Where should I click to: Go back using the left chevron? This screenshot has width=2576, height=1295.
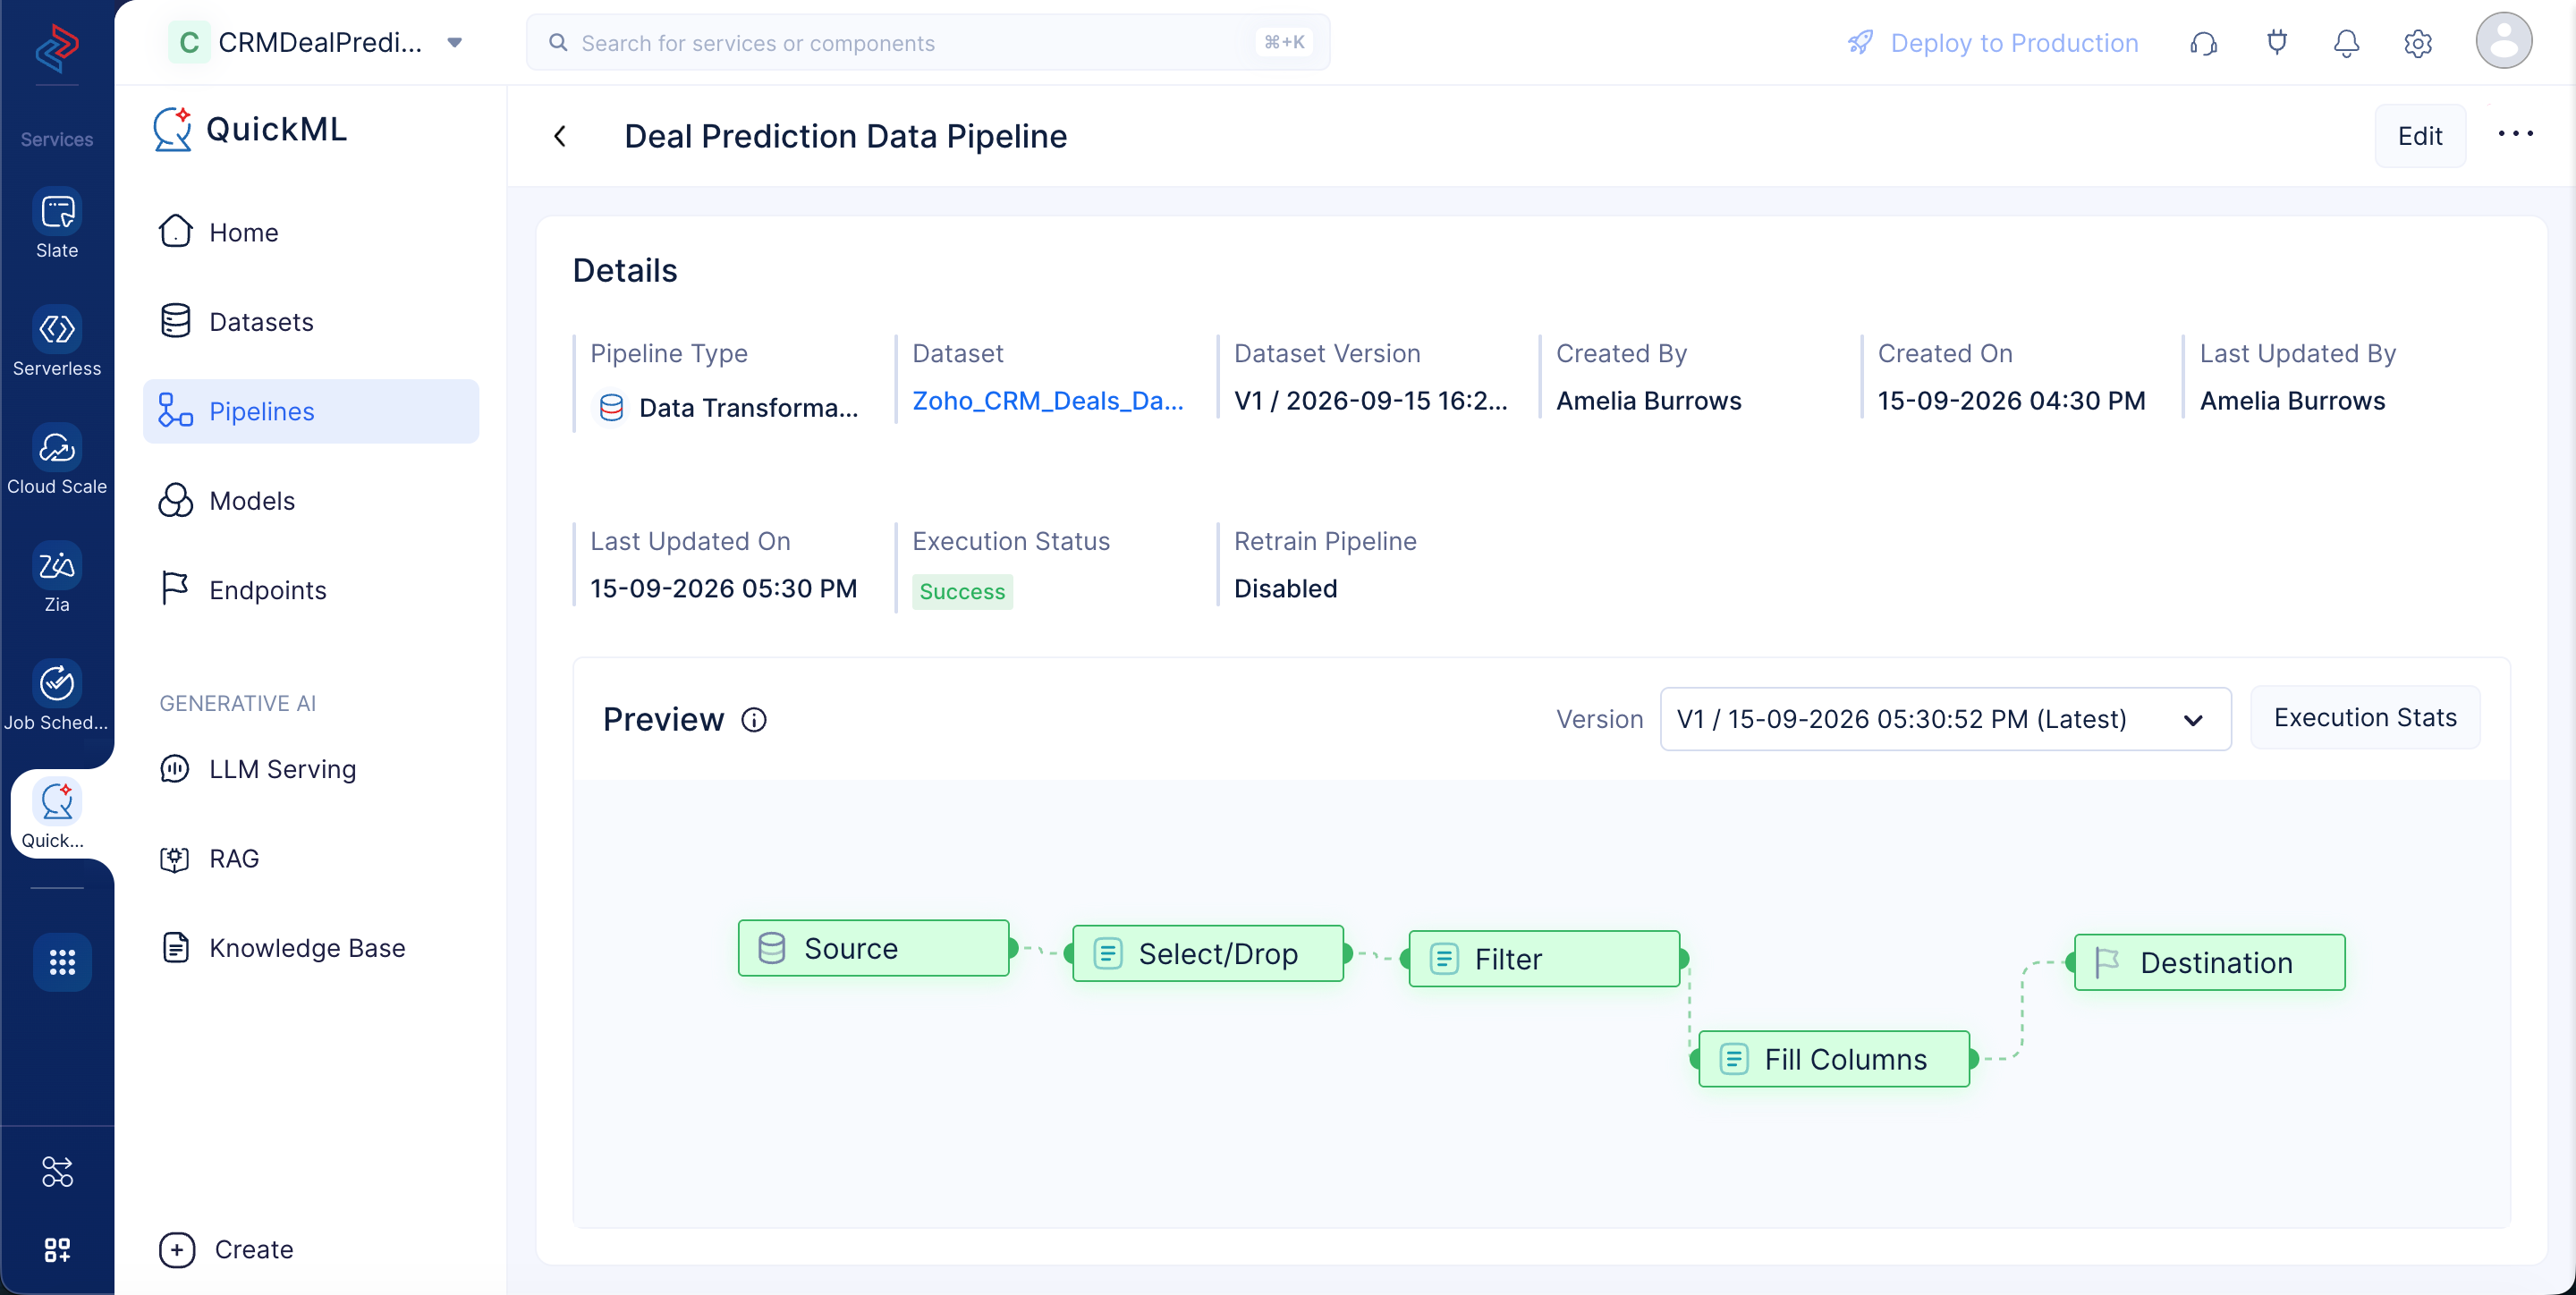(560, 136)
